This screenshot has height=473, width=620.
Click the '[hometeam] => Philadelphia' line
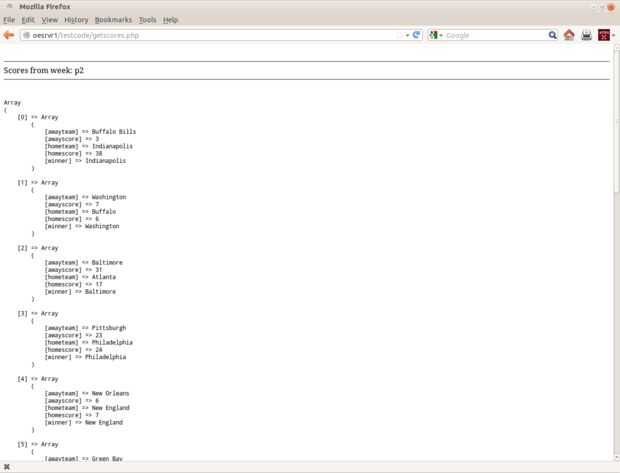tap(89, 342)
